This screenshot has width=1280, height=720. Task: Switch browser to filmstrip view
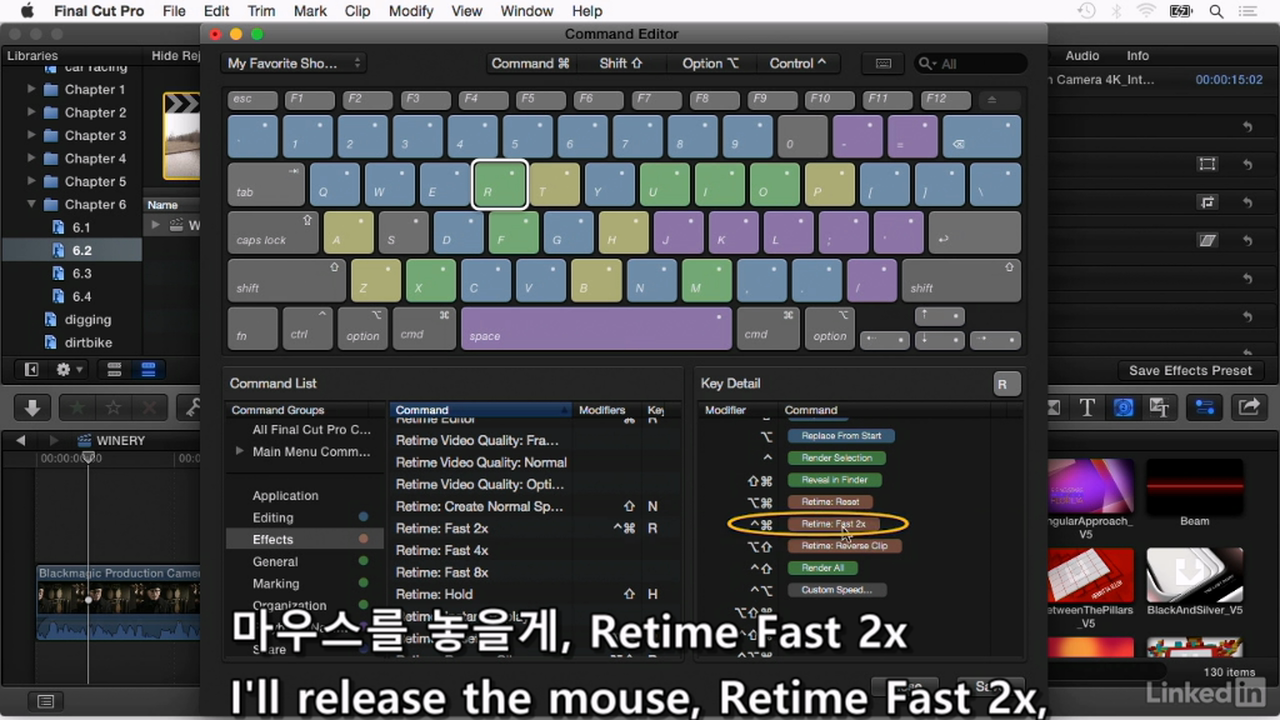tap(114, 370)
